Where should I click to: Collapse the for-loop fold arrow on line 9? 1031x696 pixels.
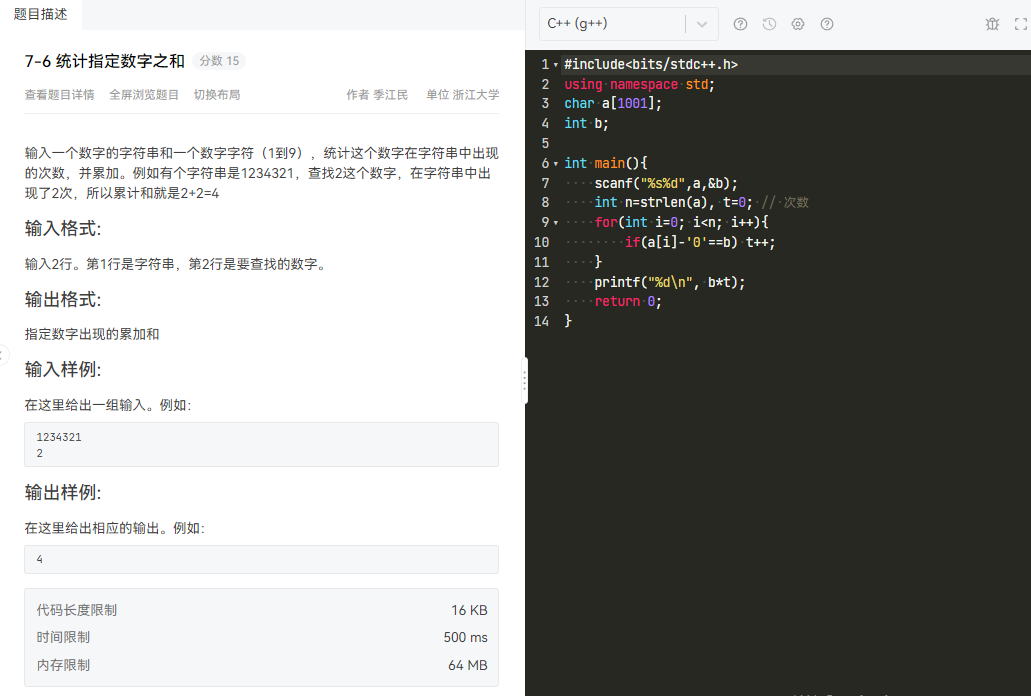(x=556, y=223)
